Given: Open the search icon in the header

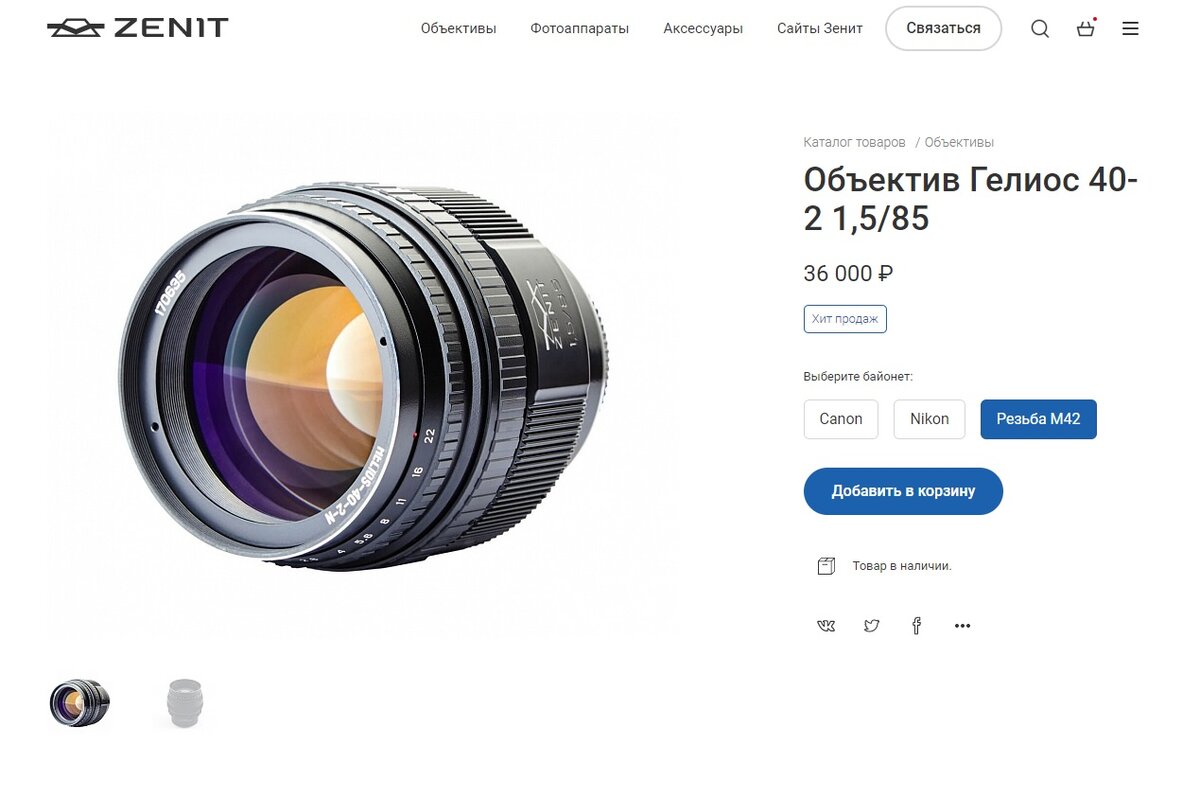Looking at the screenshot, I should pos(1040,28).
